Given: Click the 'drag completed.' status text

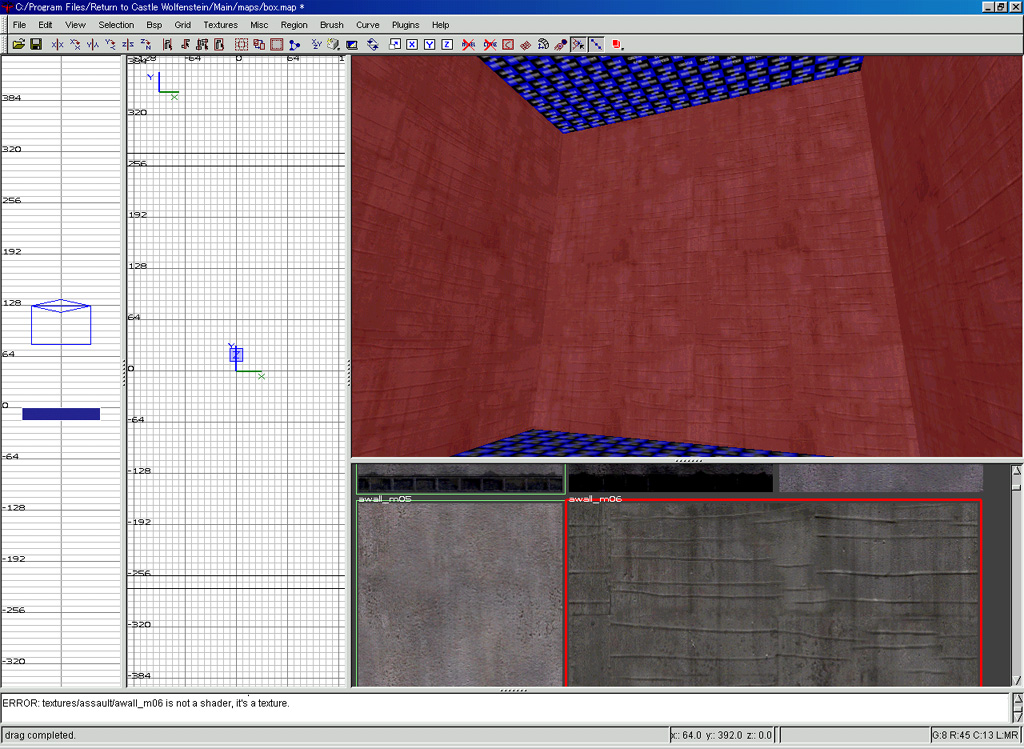Looking at the screenshot, I should point(40,735).
